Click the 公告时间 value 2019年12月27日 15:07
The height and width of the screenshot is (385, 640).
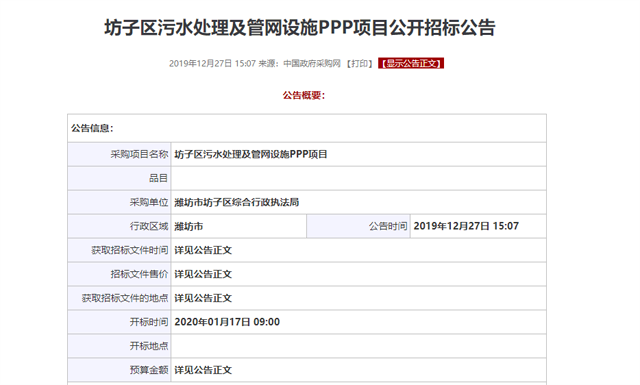[x=466, y=226]
